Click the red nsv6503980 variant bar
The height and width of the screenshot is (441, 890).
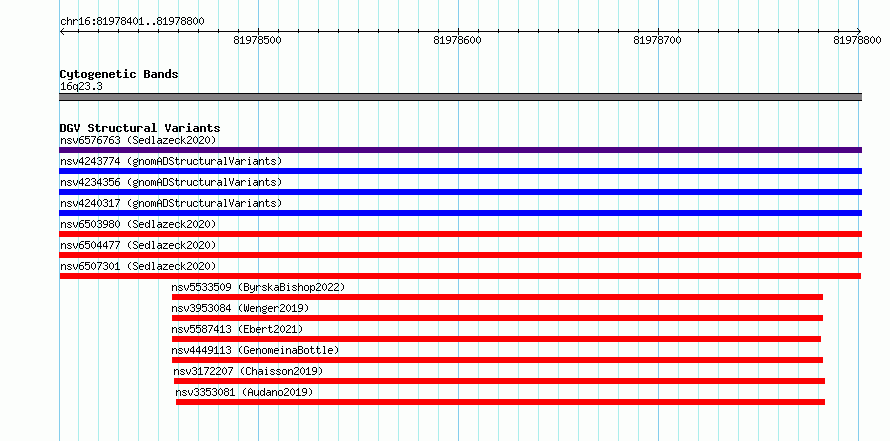[460, 234]
